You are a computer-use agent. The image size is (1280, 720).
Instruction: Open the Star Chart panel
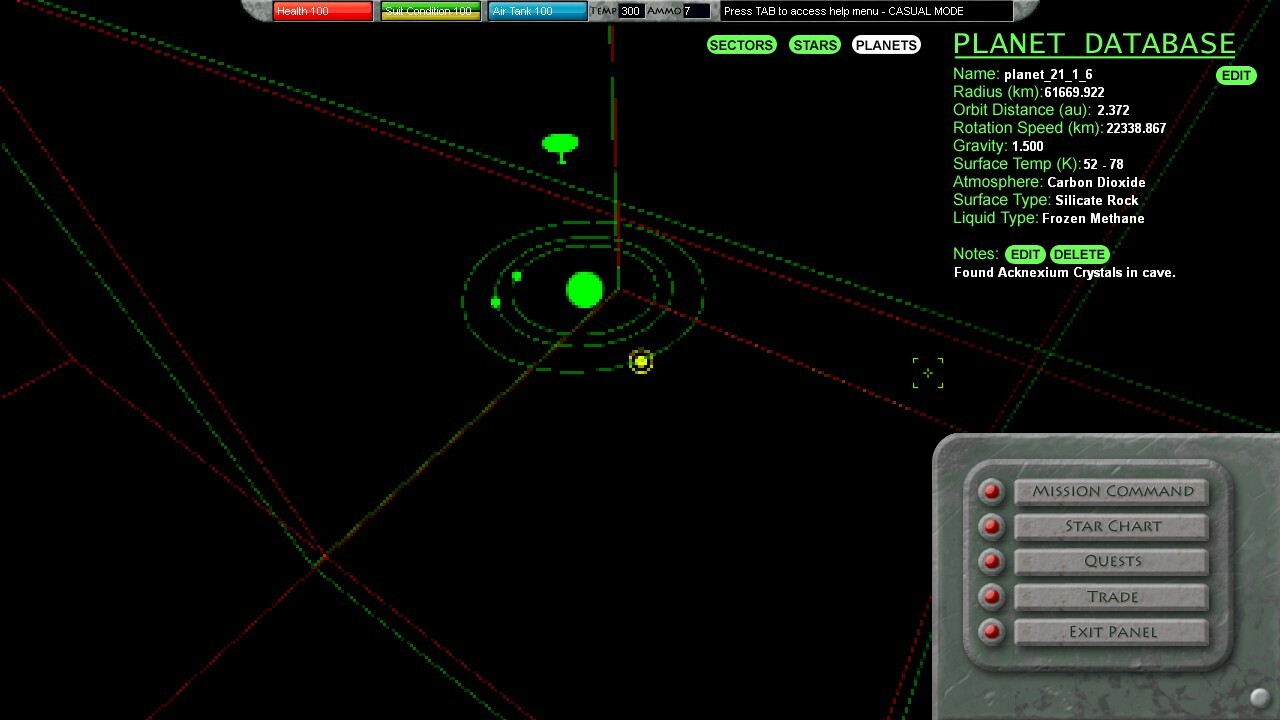click(1111, 526)
